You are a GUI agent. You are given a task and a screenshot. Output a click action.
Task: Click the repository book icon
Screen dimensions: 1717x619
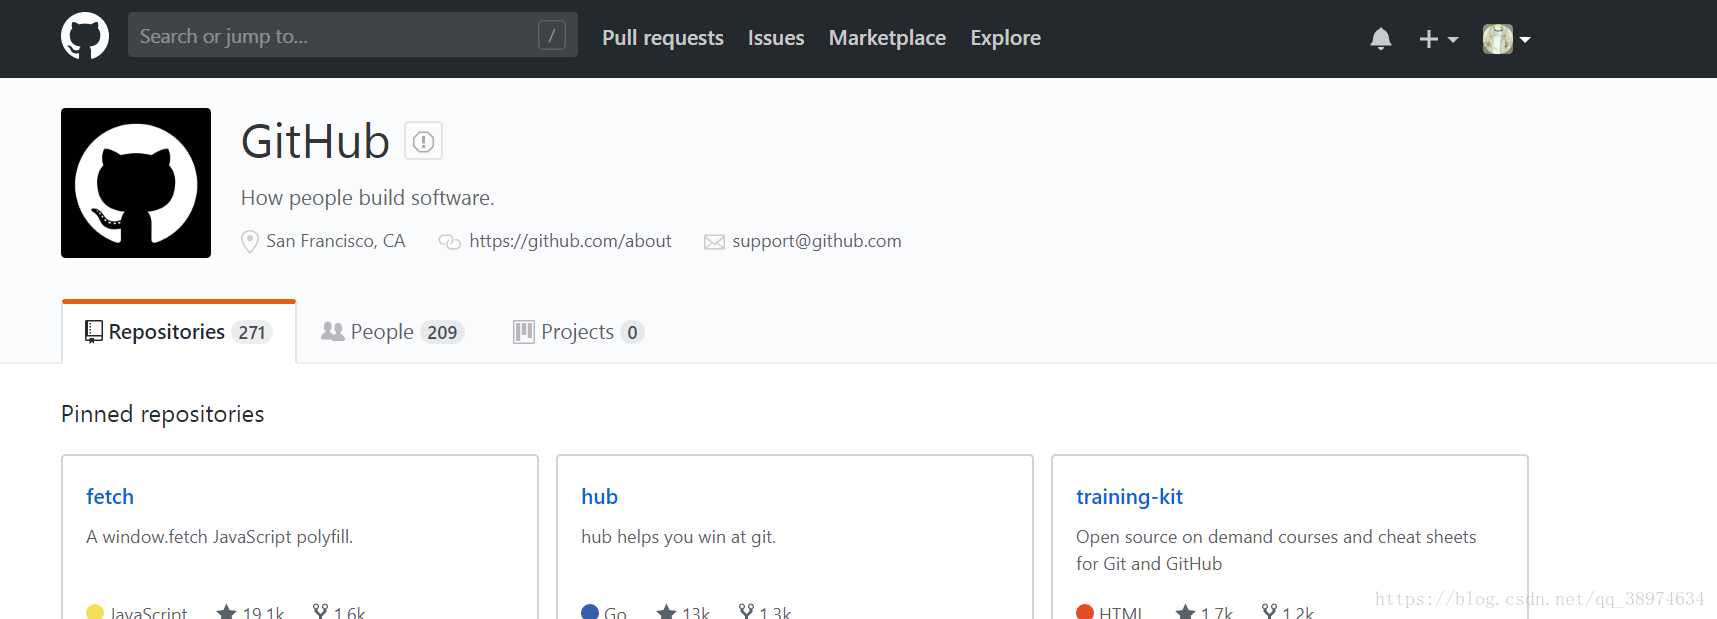click(94, 332)
